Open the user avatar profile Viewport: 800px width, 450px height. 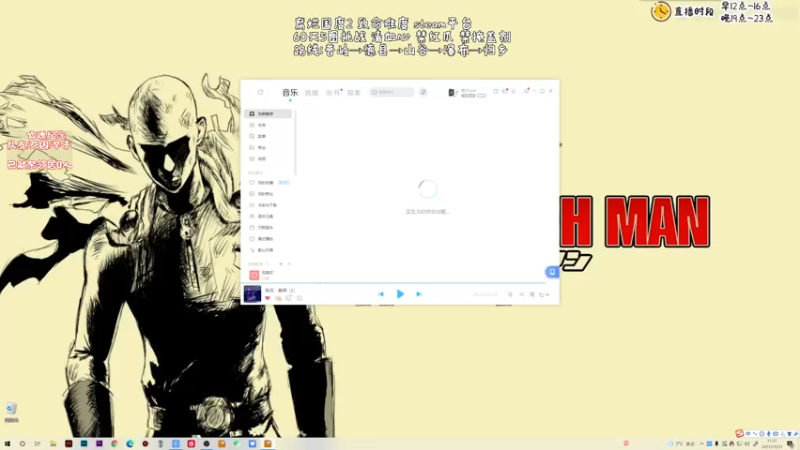tap(452, 92)
